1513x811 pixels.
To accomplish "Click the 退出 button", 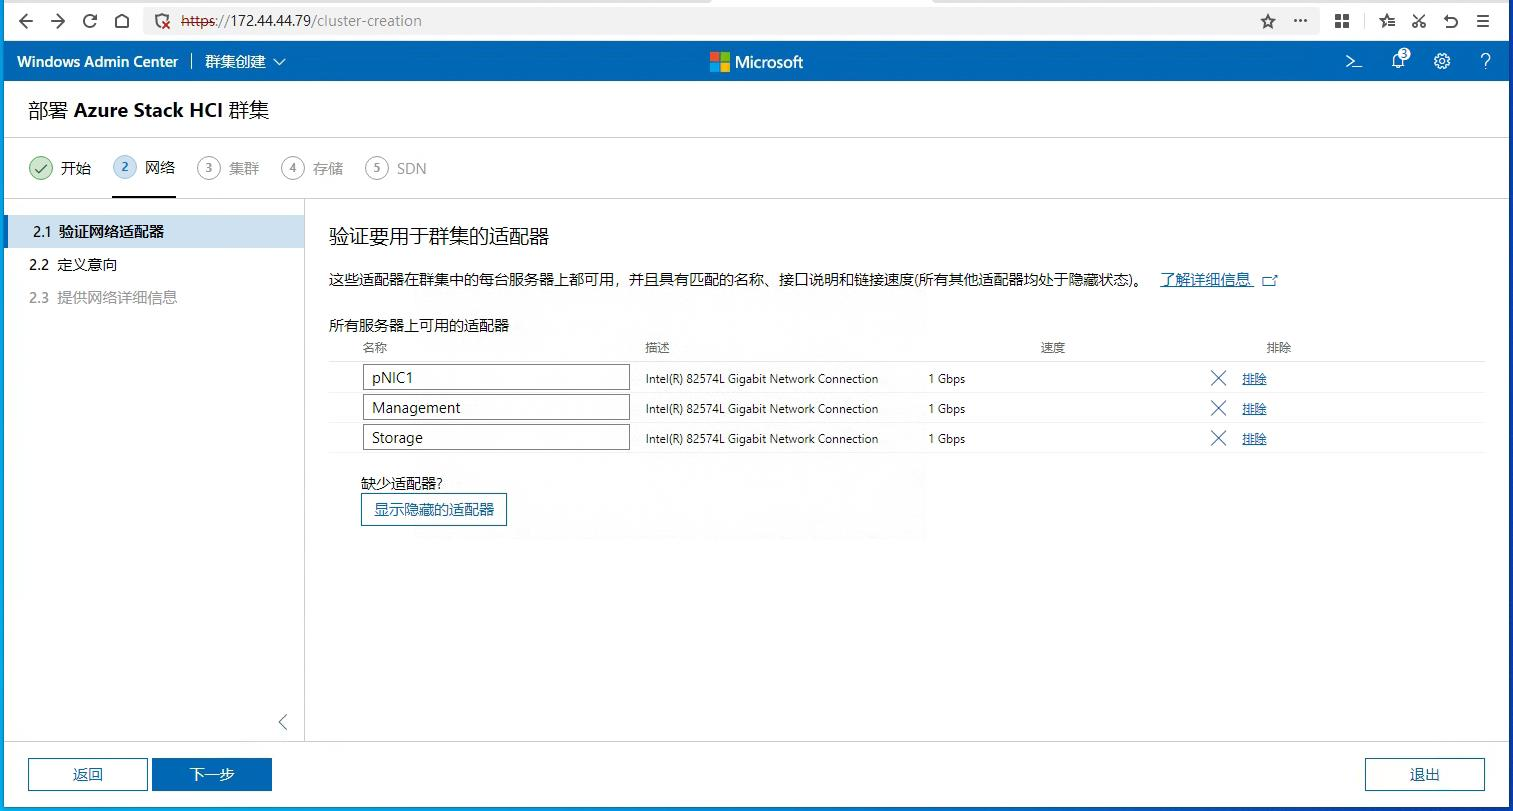I will (1424, 774).
